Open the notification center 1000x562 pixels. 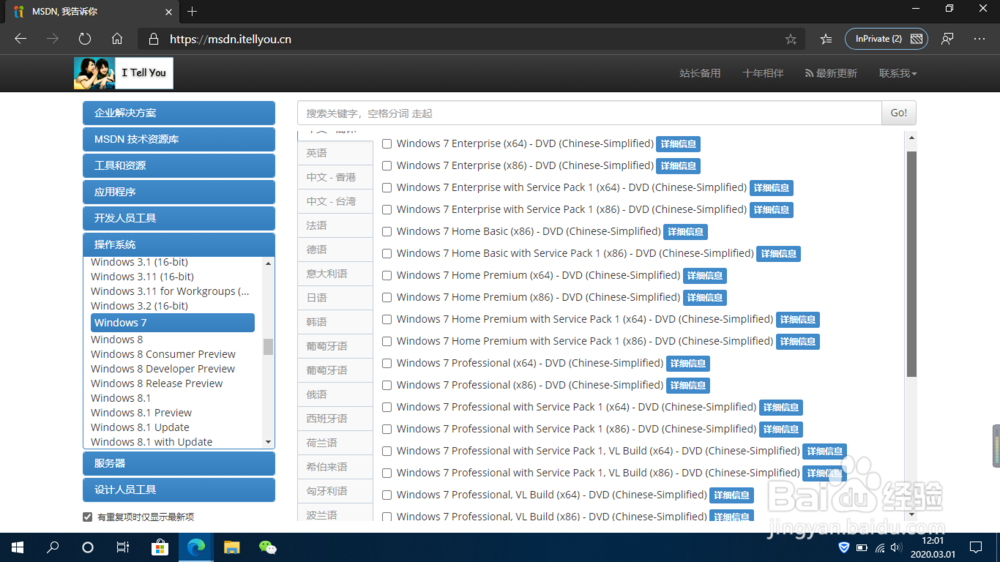976,547
